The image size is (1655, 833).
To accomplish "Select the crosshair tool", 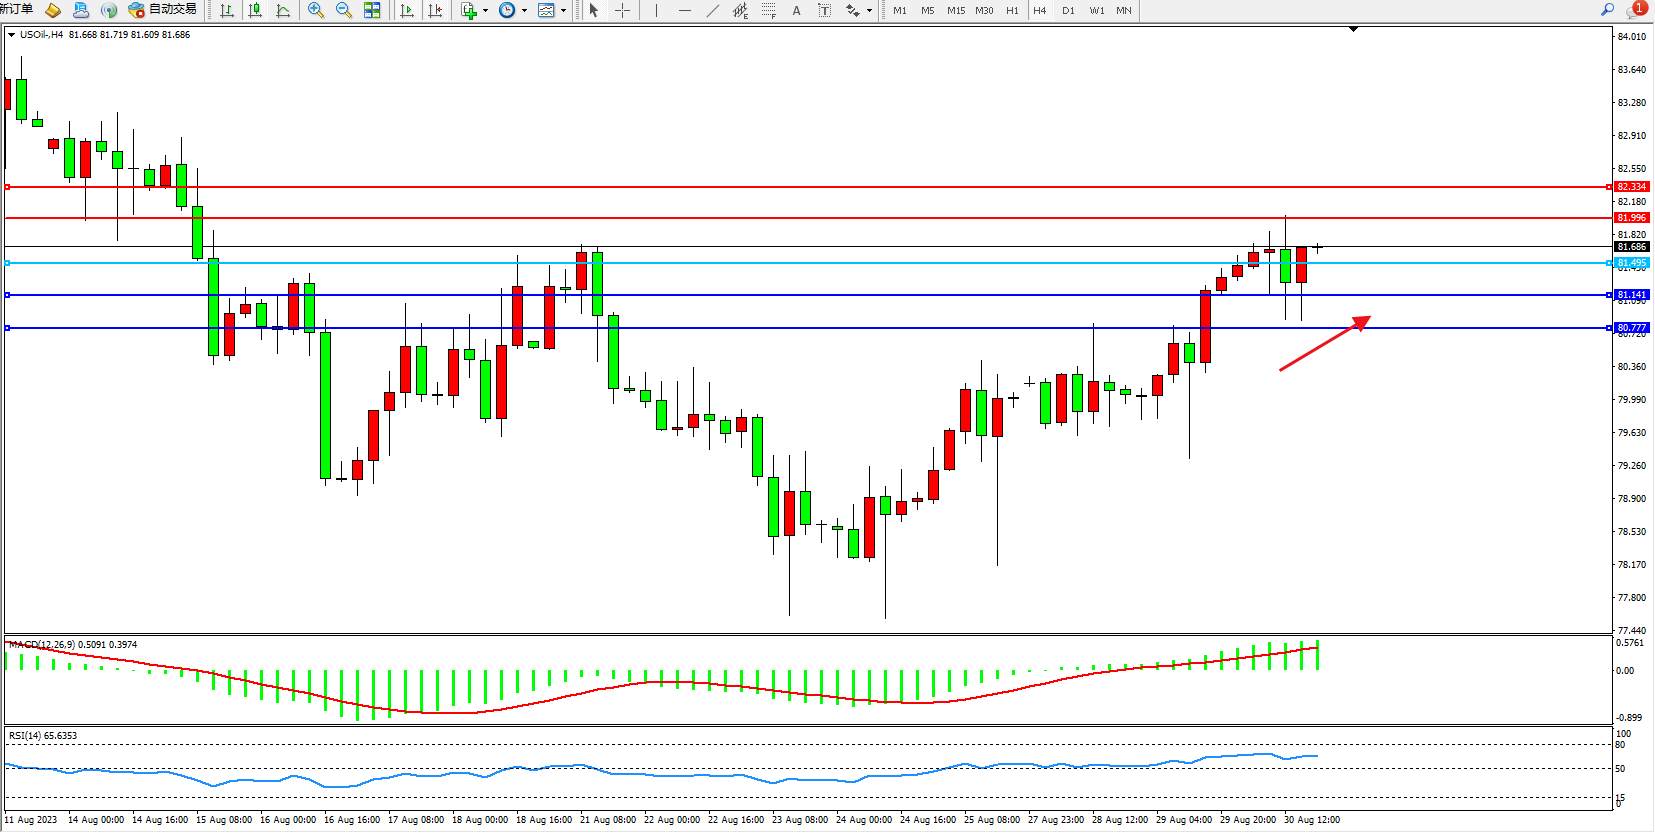I will pyautogui.click(x=622, y=10).
